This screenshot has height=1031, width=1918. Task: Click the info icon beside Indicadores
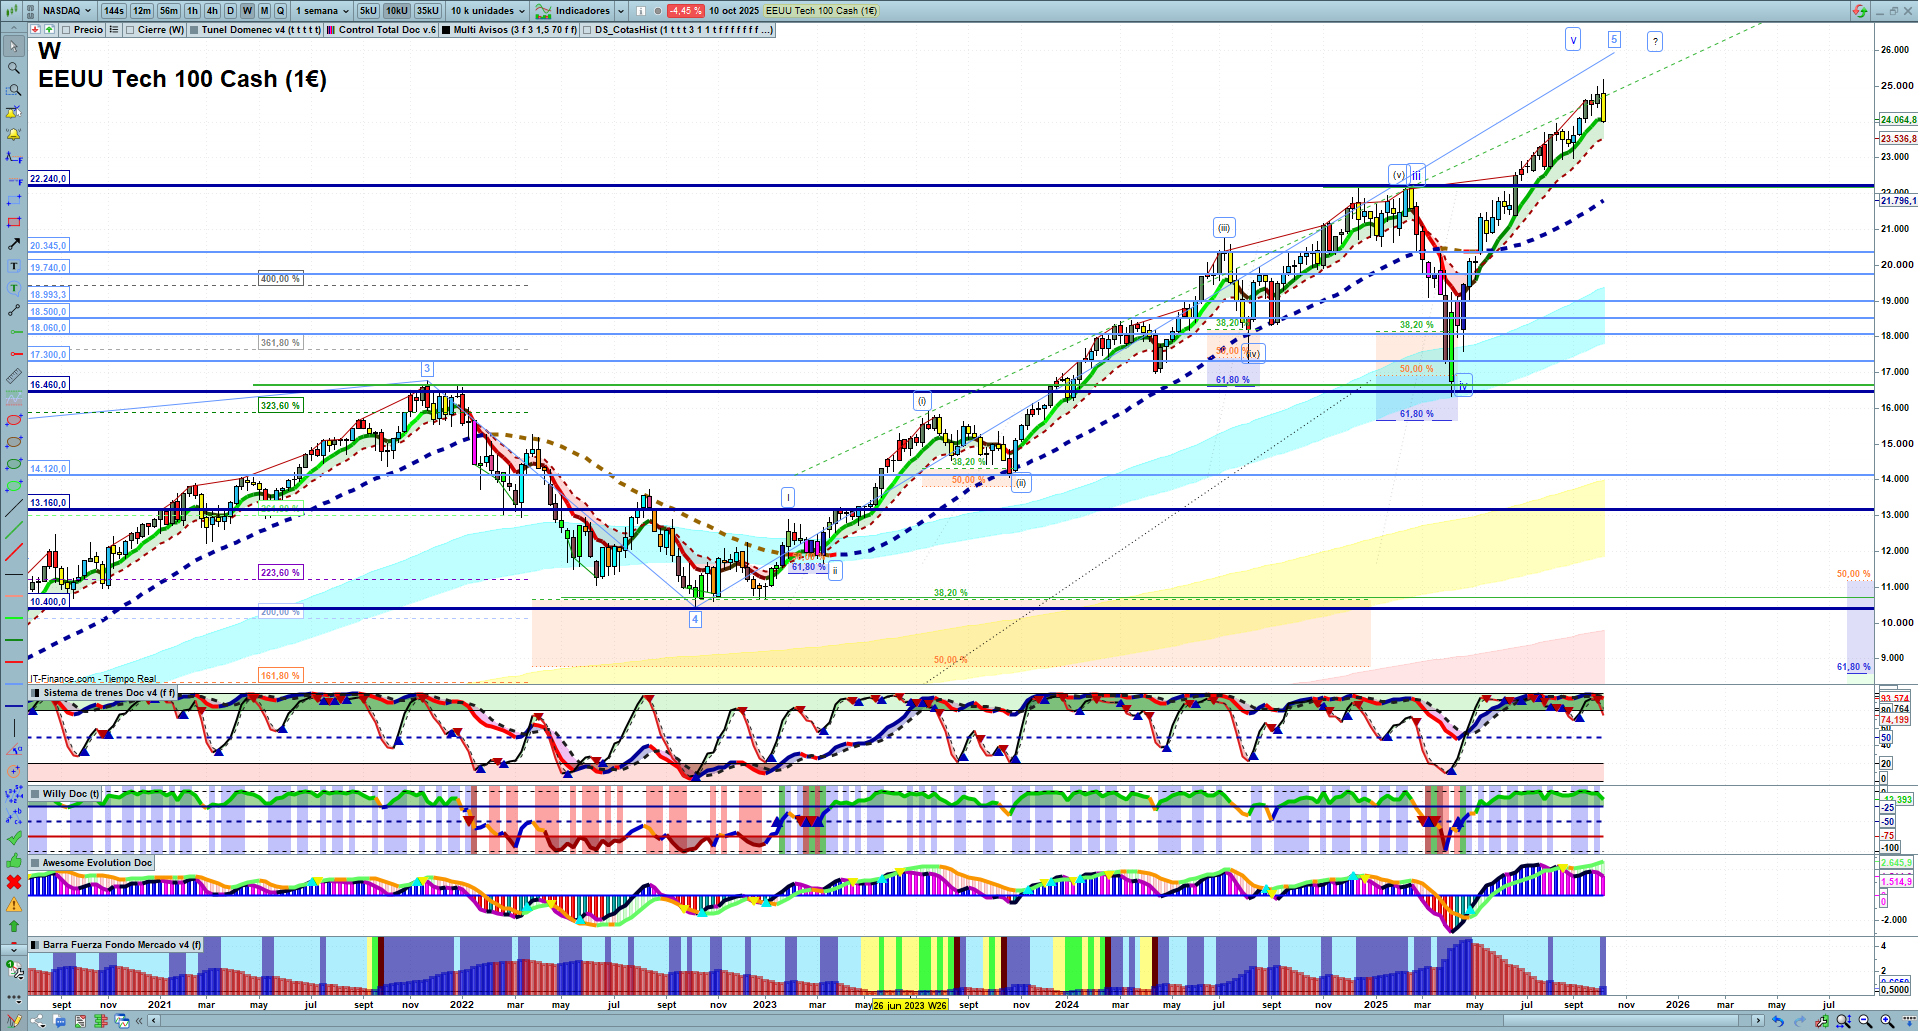tap(641, 11)
